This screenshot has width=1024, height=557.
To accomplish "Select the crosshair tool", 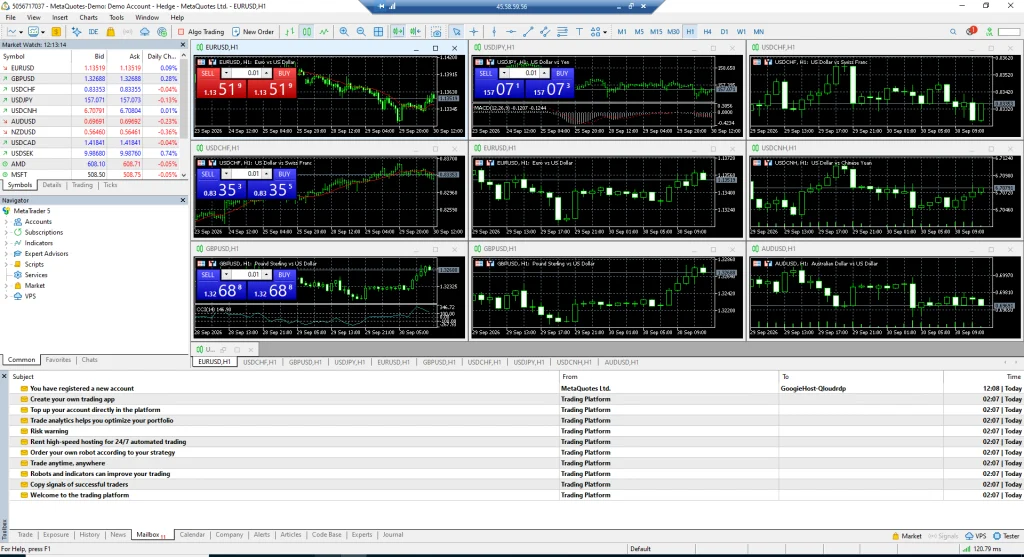I will coord(473,31).
